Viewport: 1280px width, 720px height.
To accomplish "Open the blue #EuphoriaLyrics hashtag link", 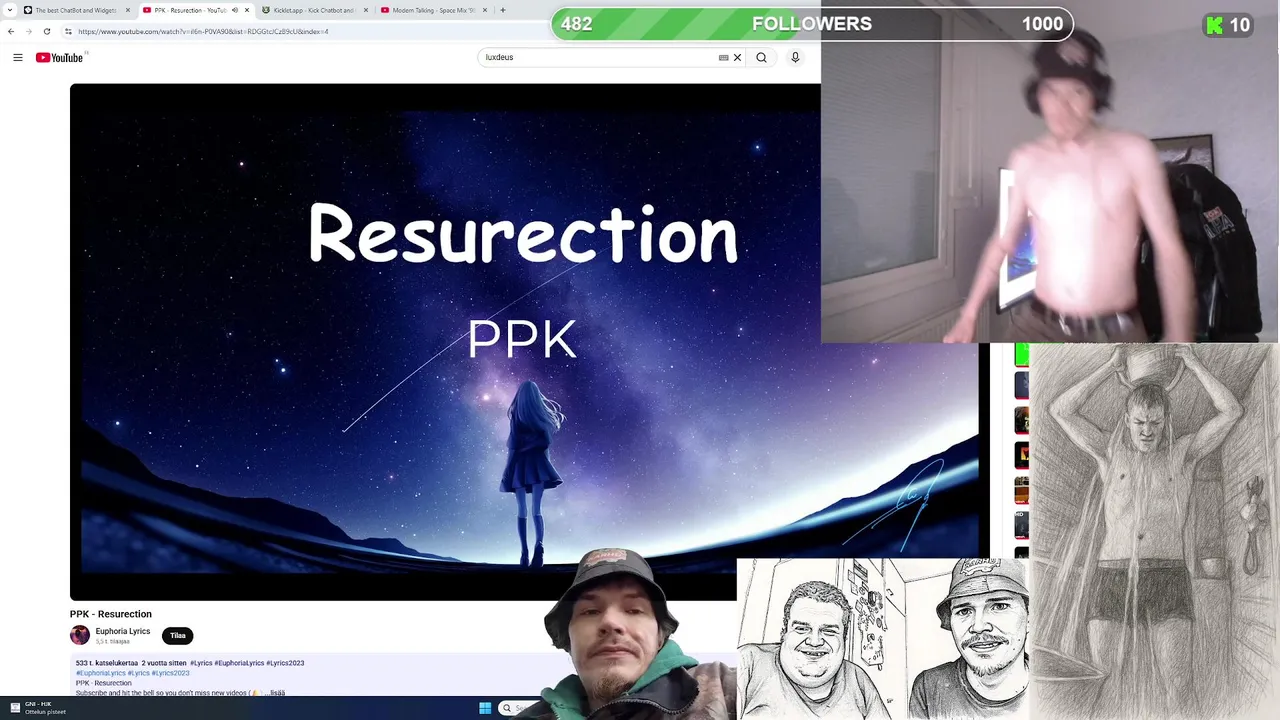I will pyautogui.click(x=101, y=673).
